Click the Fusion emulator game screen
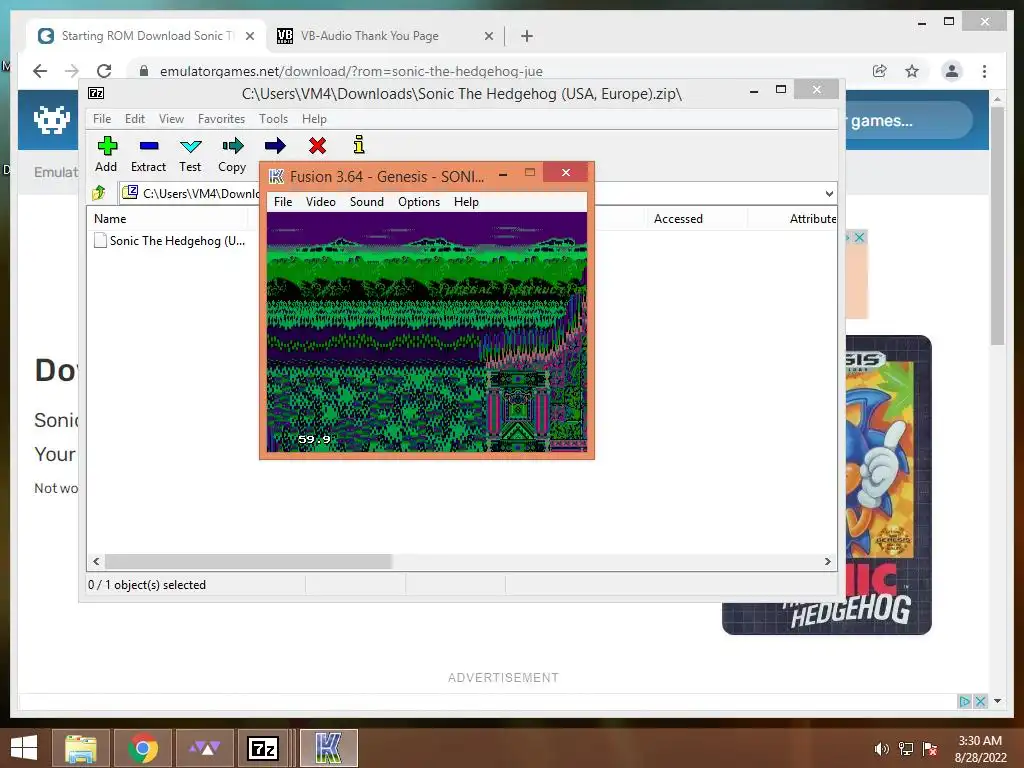Image resolution: width=1024 pixels, height=768 pixels. pos(426,332)
